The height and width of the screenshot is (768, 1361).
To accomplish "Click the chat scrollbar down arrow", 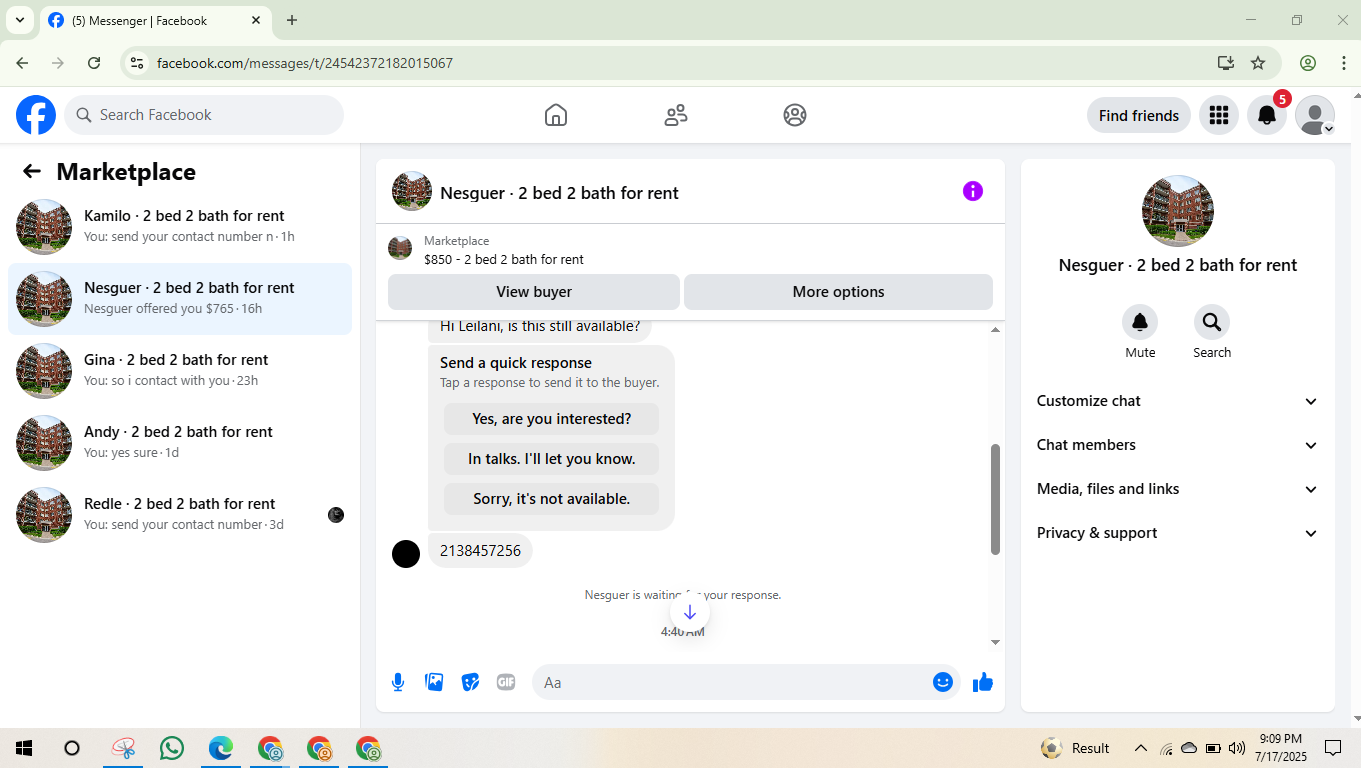I will [995, 642].
